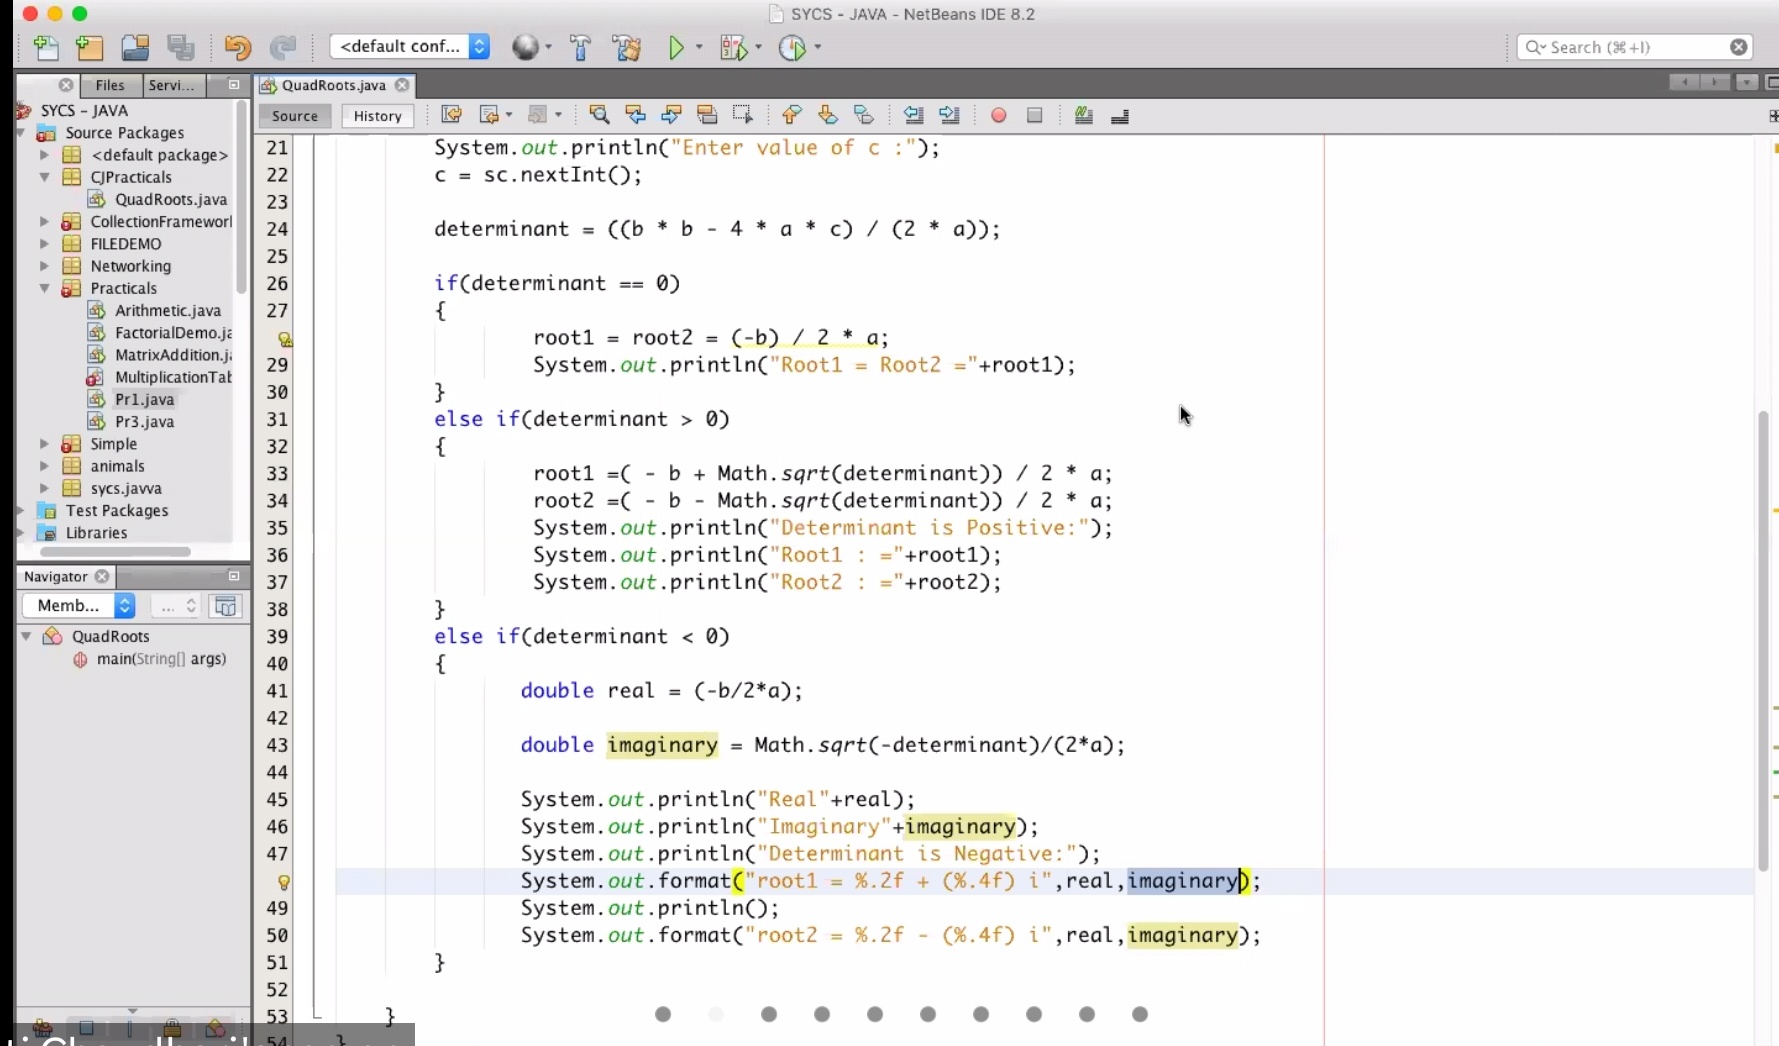Open the History view button

[x=377, y=116]
